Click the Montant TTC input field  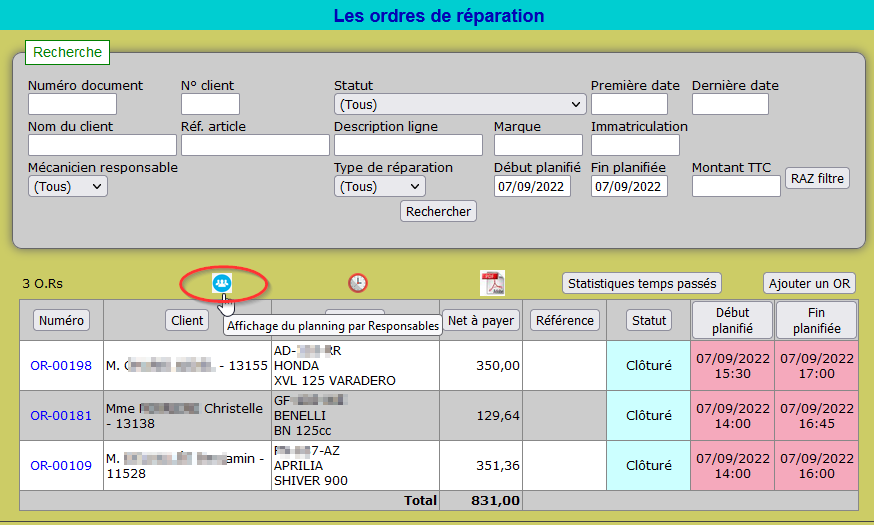click(736, 186)
